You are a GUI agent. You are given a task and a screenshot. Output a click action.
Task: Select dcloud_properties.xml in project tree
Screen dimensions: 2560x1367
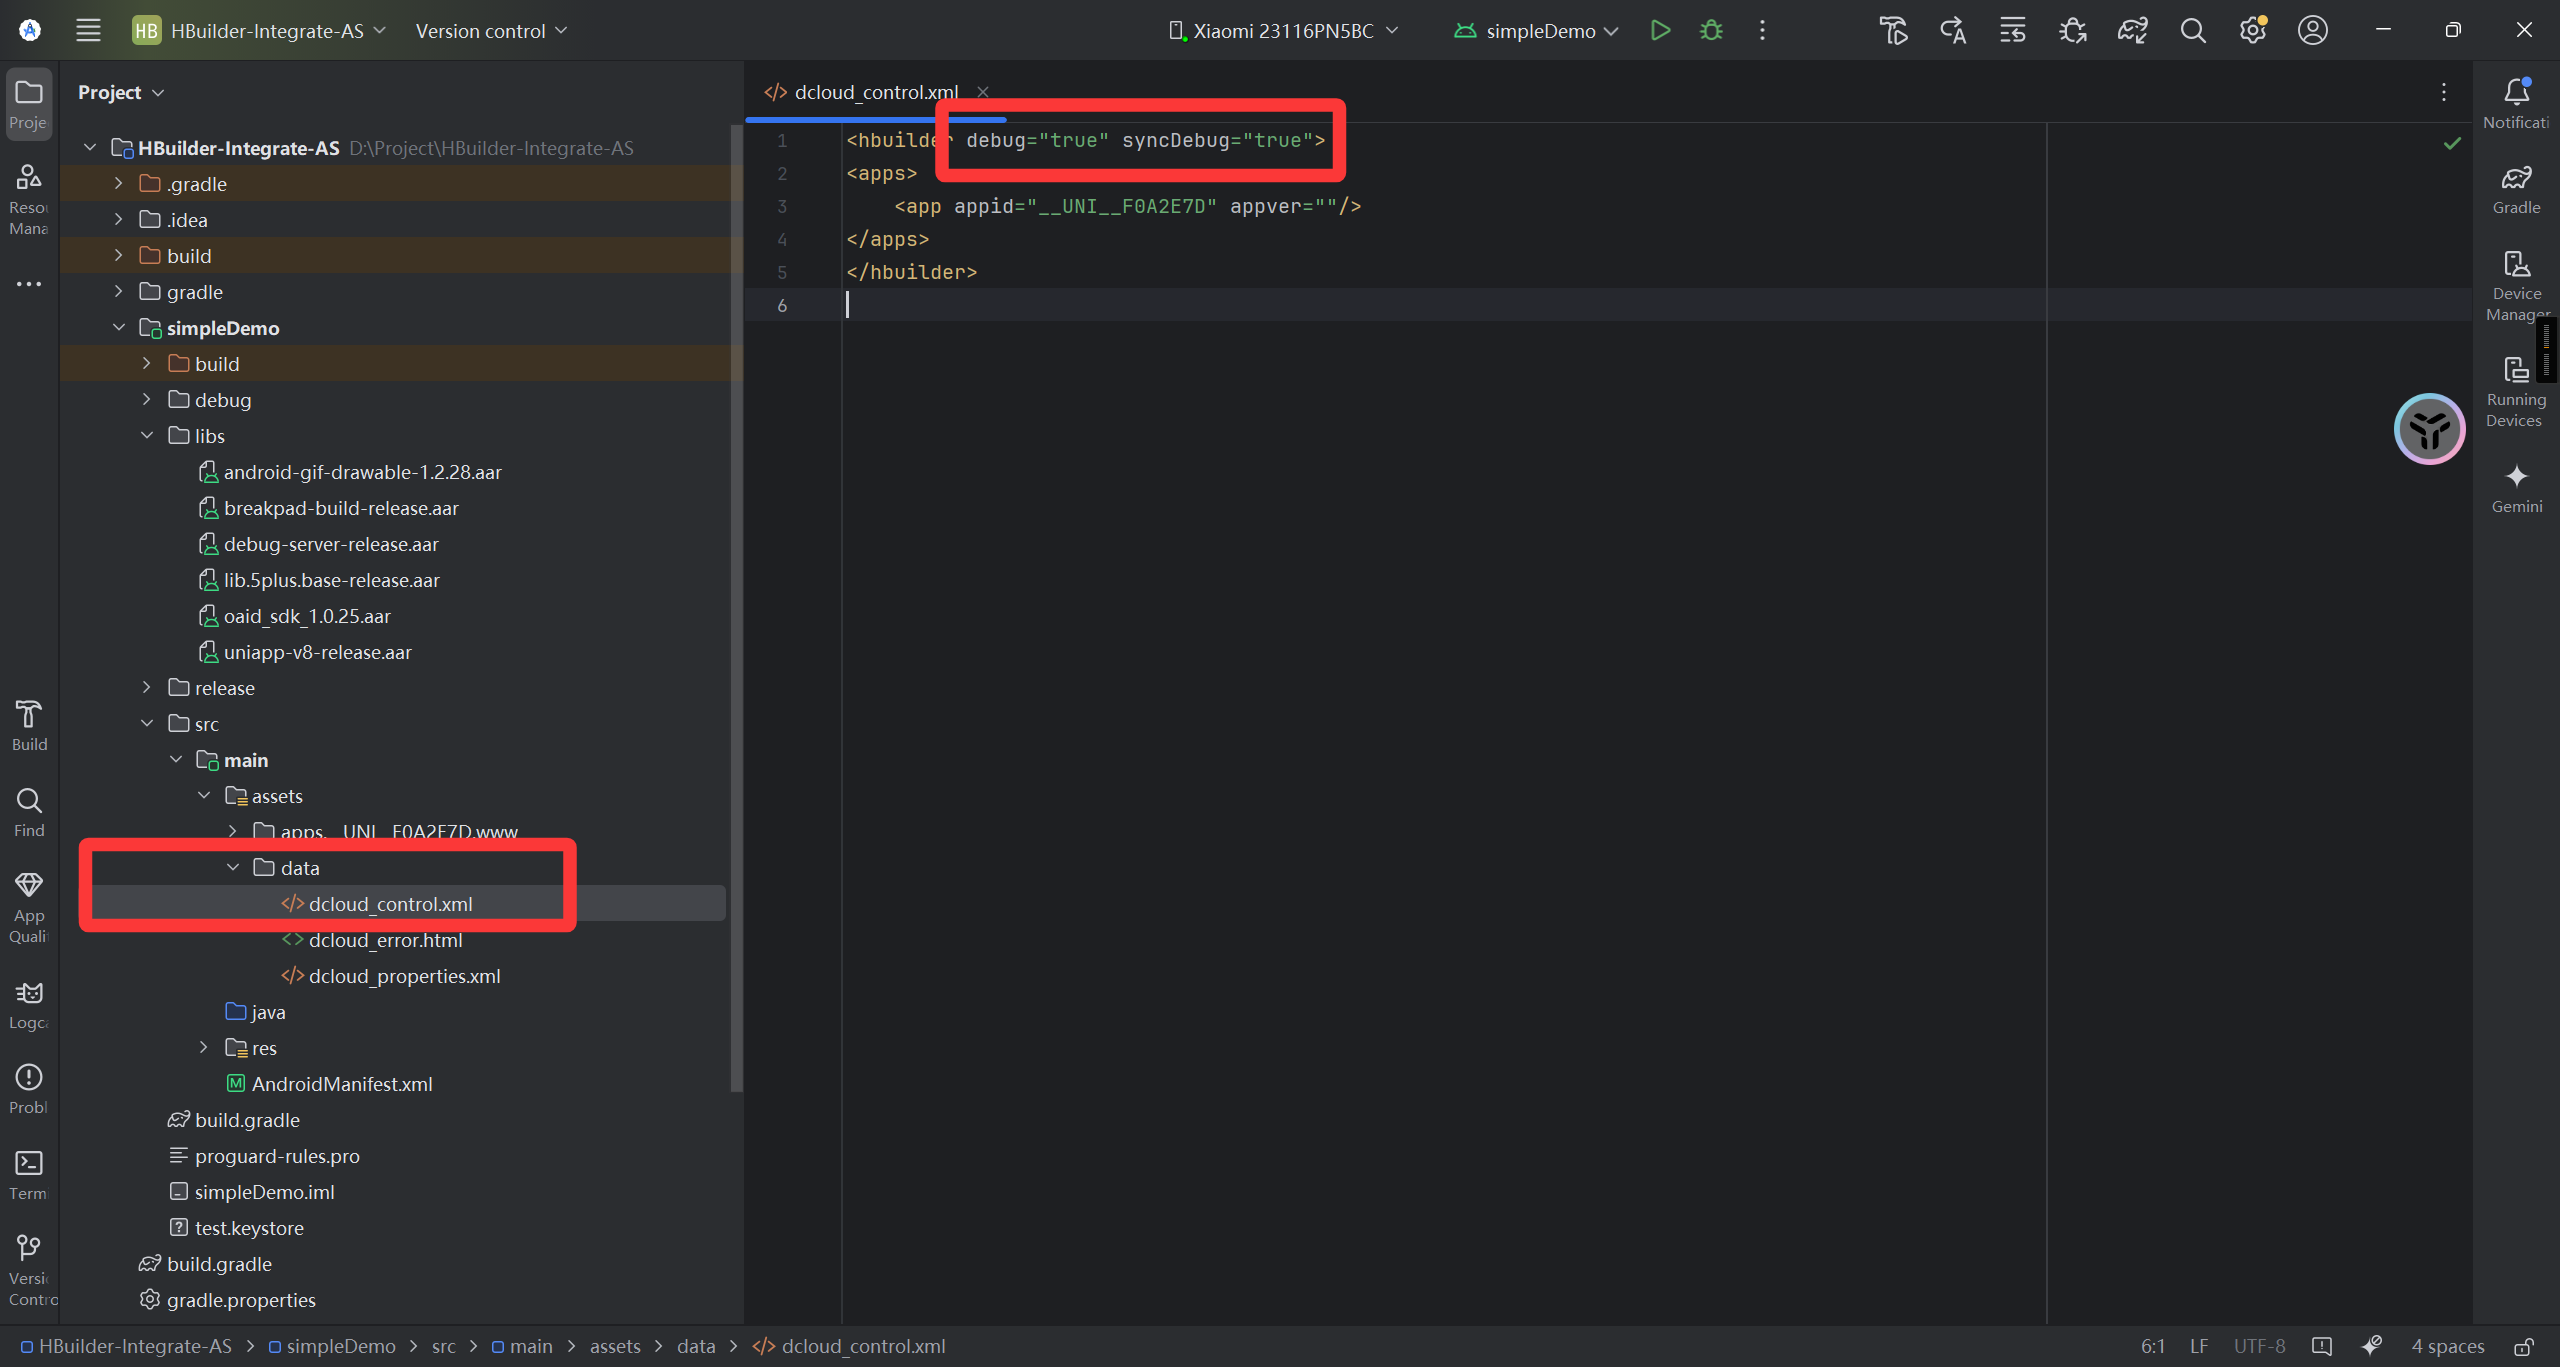404,975
